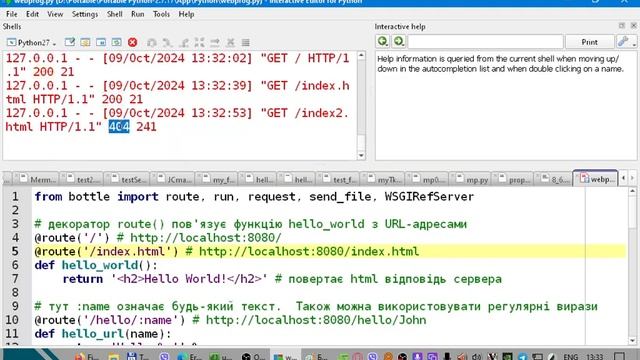The width and height of the screenshot is (640, 360).
Task: Click the greyed debug step-into icon
Action: [x=183, y=42]
